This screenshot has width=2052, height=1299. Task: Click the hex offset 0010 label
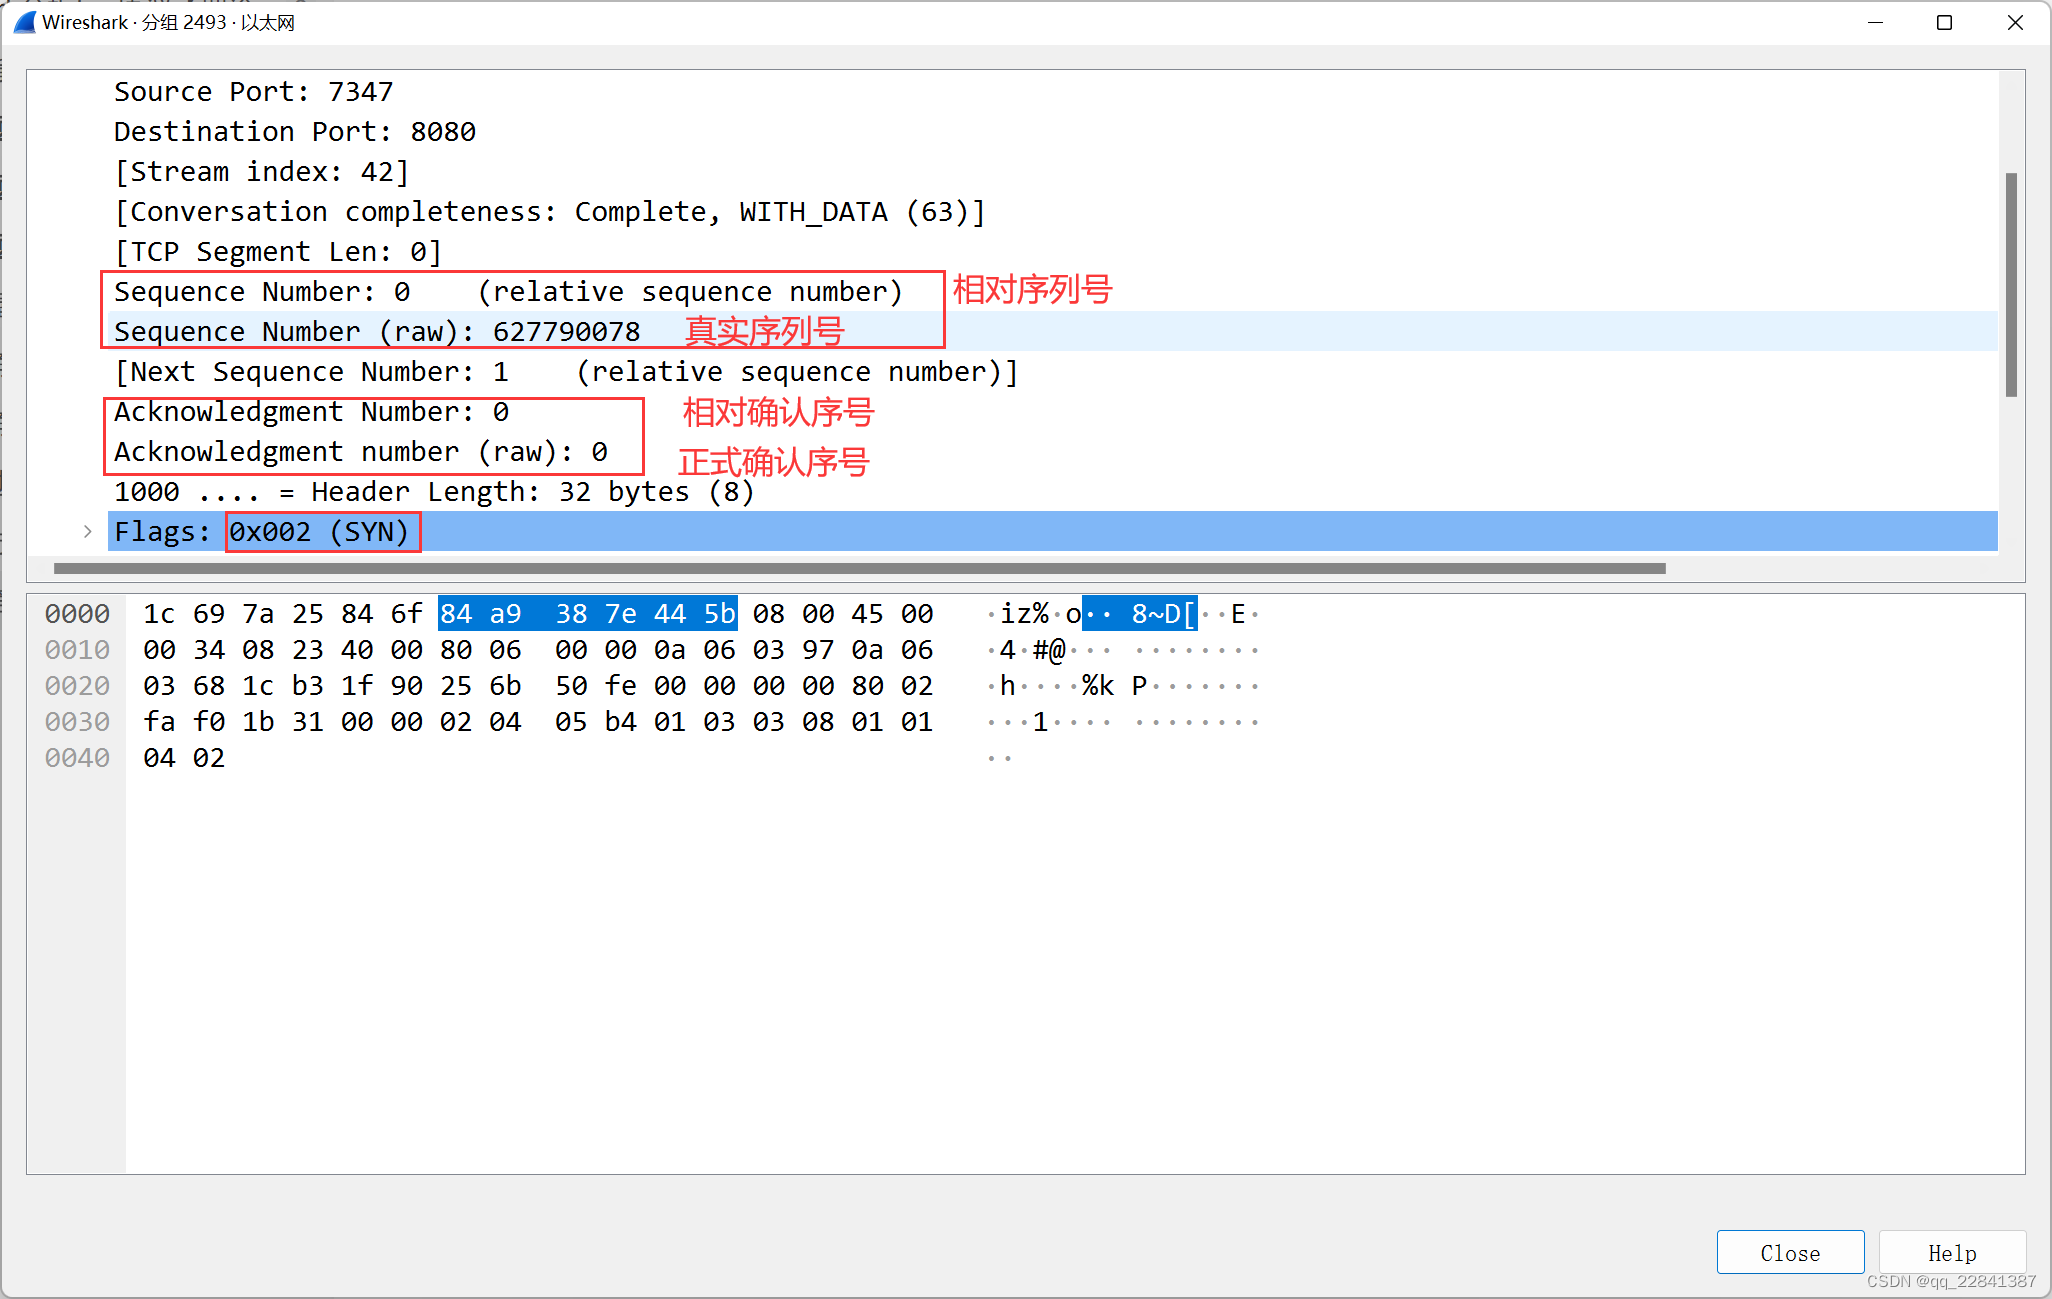coord(77,650)
